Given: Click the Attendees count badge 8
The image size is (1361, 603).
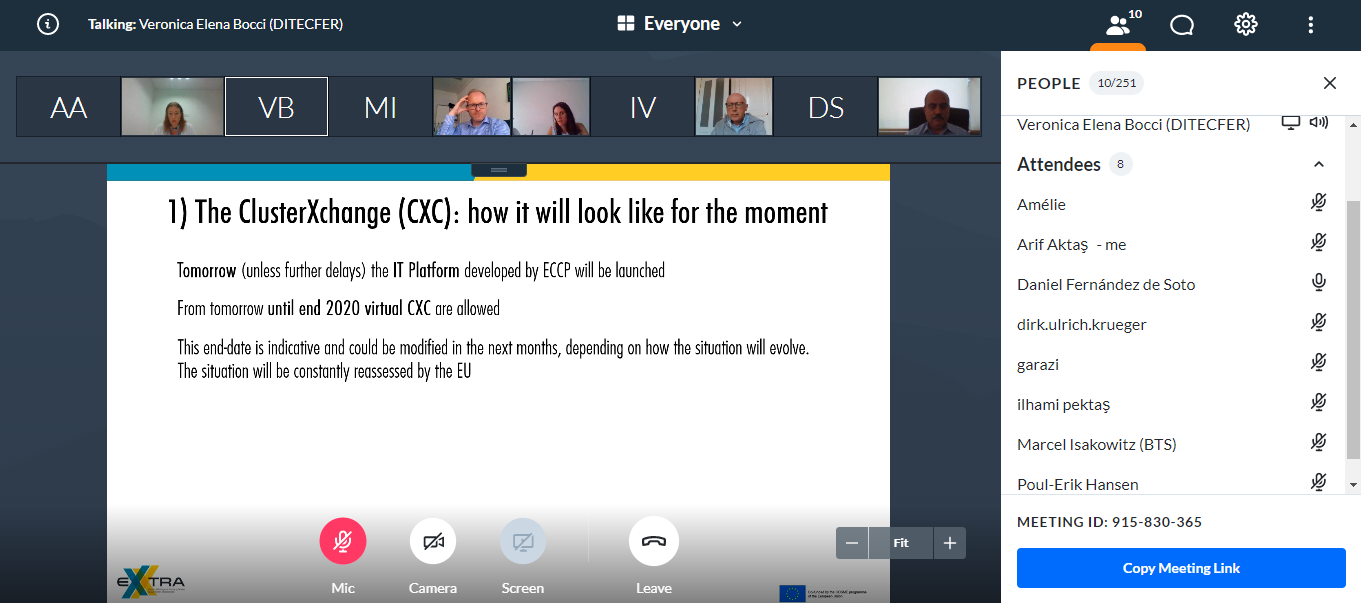Looking at the screenshot, I should (x=1120, y=164).
